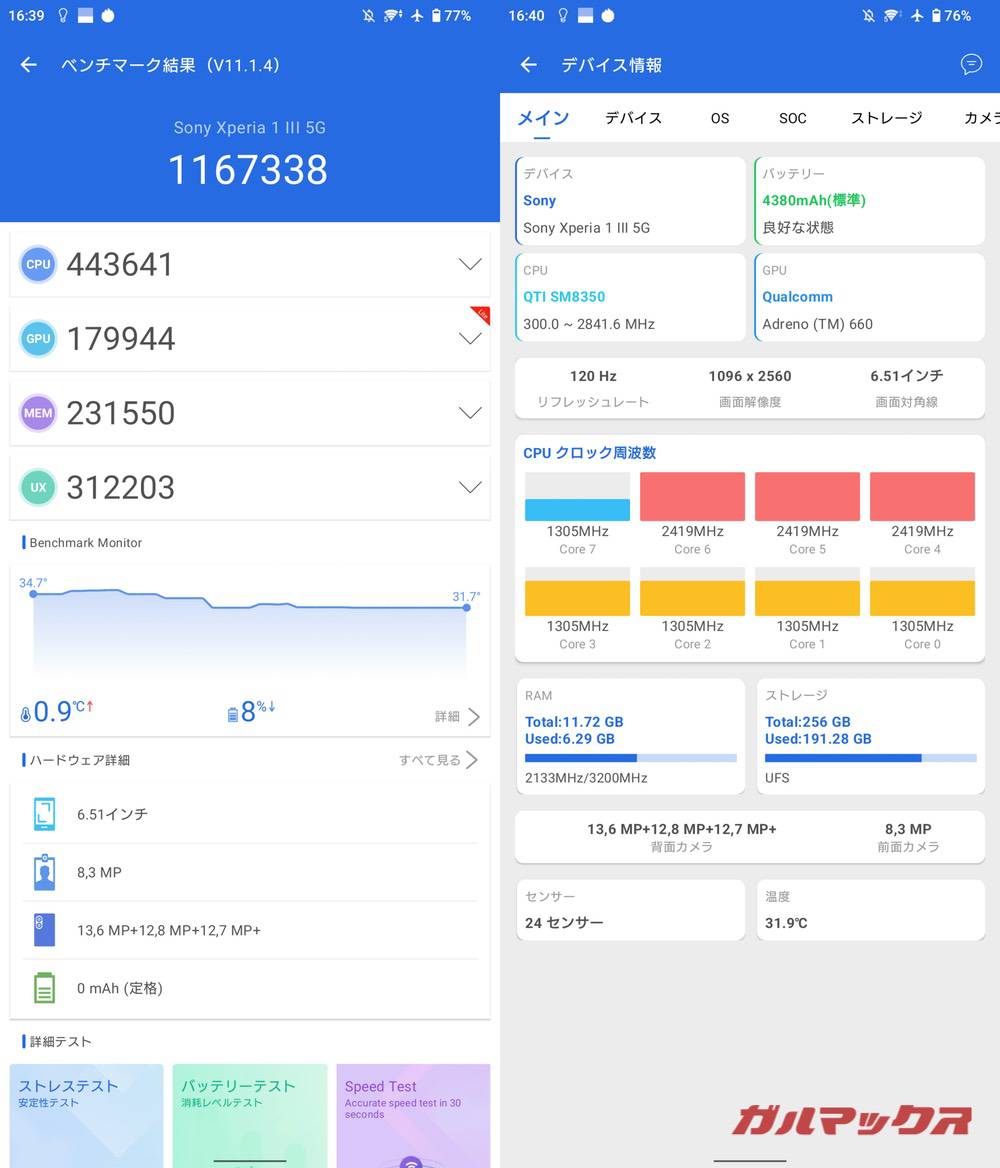
Task: Switch to the ストレージ tab
Action: click(887, 118)
